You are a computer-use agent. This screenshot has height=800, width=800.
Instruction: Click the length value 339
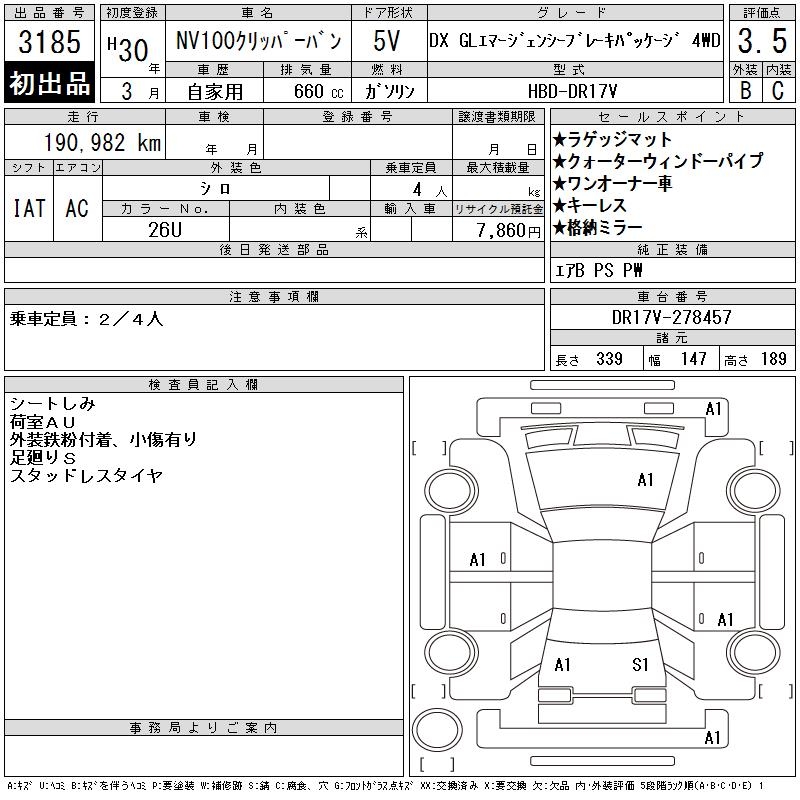click(609, 359)
